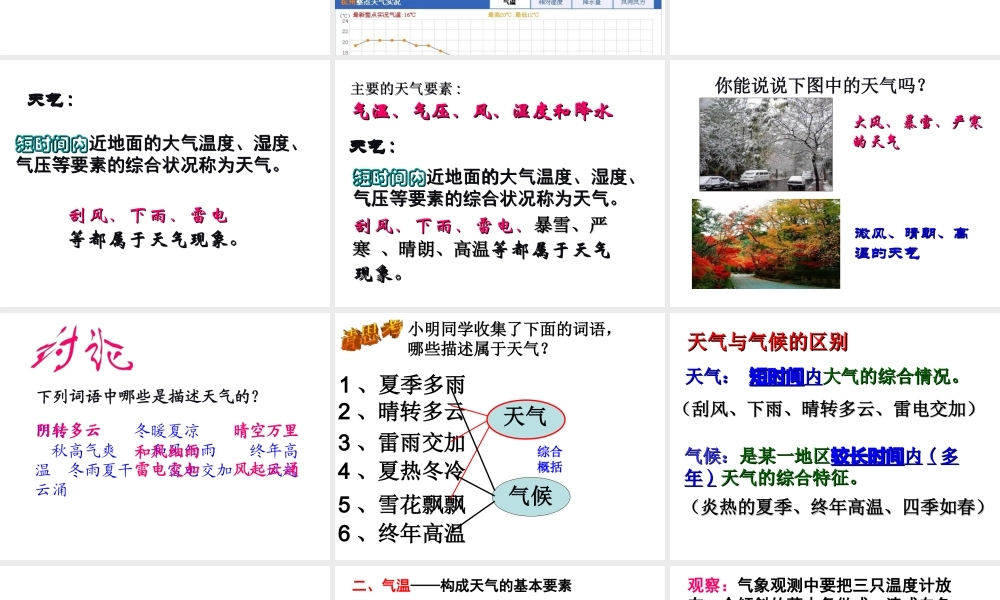The width and height of the screenshot is (1000, 600).
Task: Click the text "等都属于天气现象。" on the left slide
Action: [154, 240]
